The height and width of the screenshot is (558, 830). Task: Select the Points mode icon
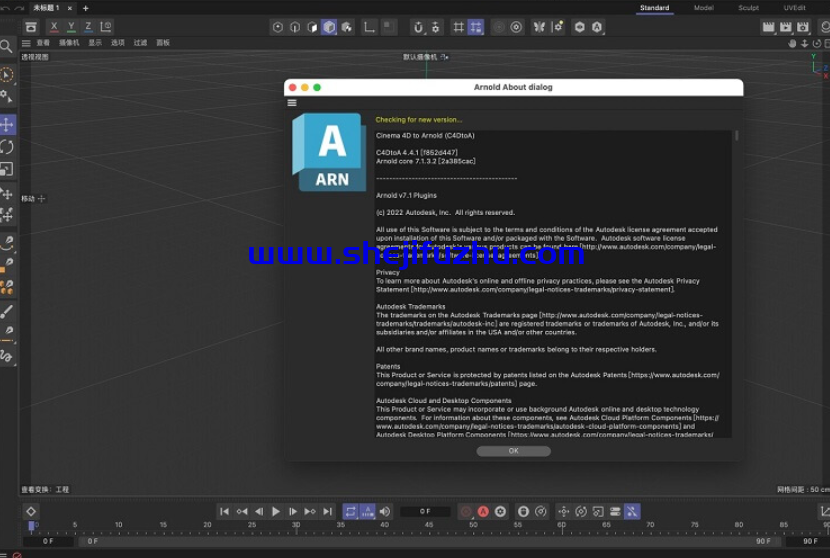278,27
